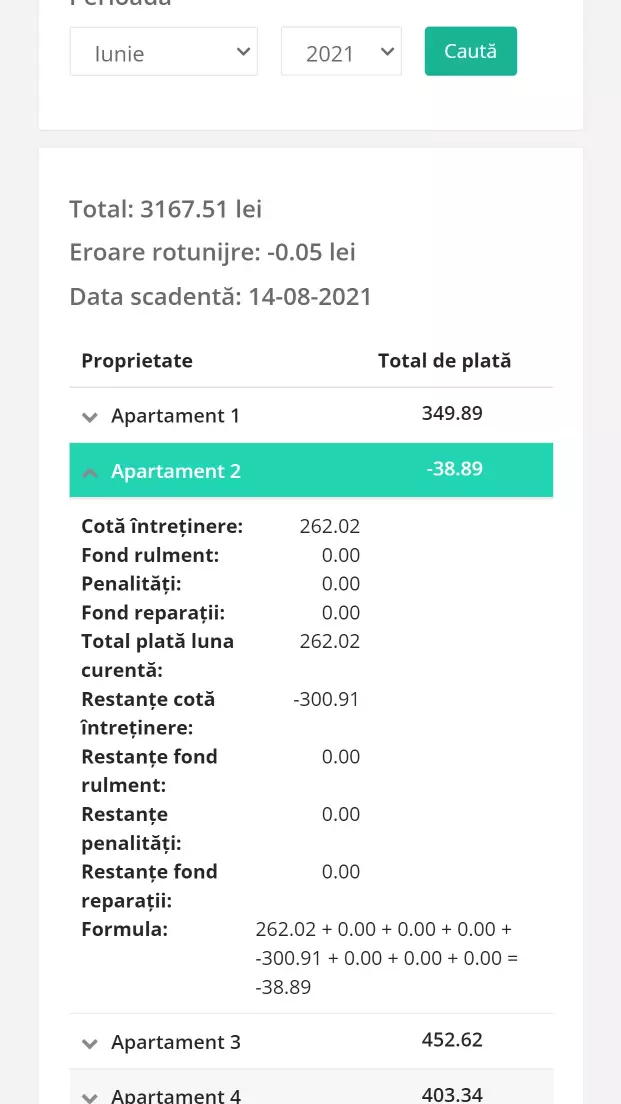The image size is (621, 1104).
Task: Expand the Apartament 4 chevron icon
Action: tap(90, 1096)
